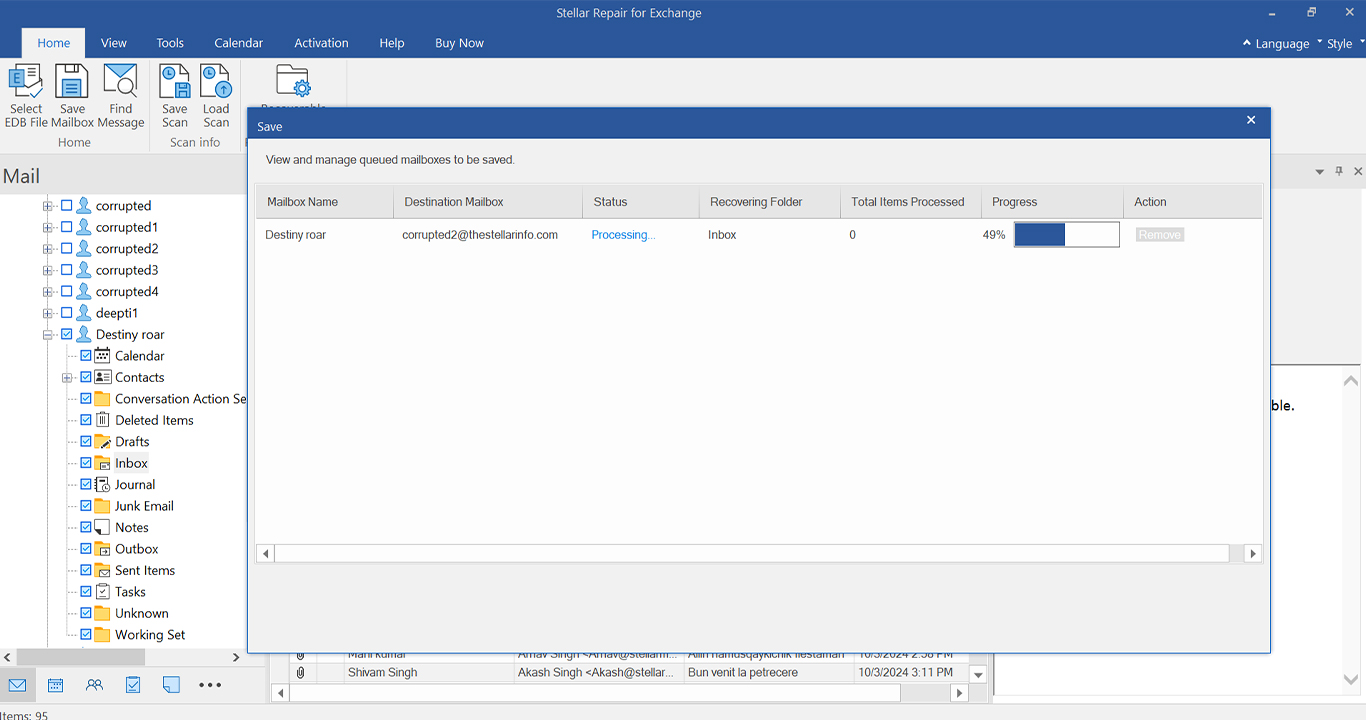Uncheck the Destiny roar mailbox checkbox
Image resolution: width=1366 pixels, height=720 pixels.
click(67, 334)
